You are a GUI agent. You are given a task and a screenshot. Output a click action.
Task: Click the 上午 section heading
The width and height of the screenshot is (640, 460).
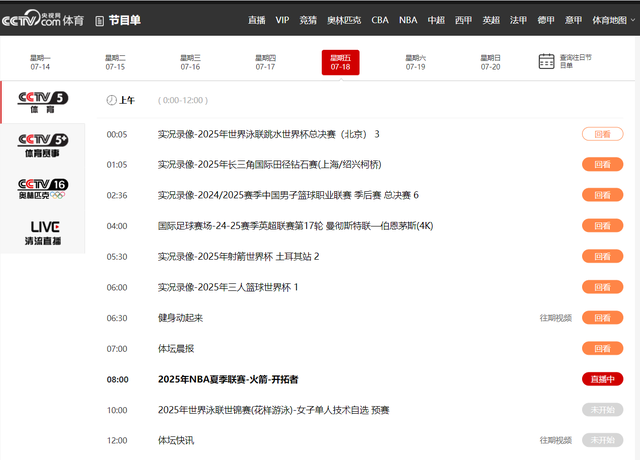click(127, 100)
